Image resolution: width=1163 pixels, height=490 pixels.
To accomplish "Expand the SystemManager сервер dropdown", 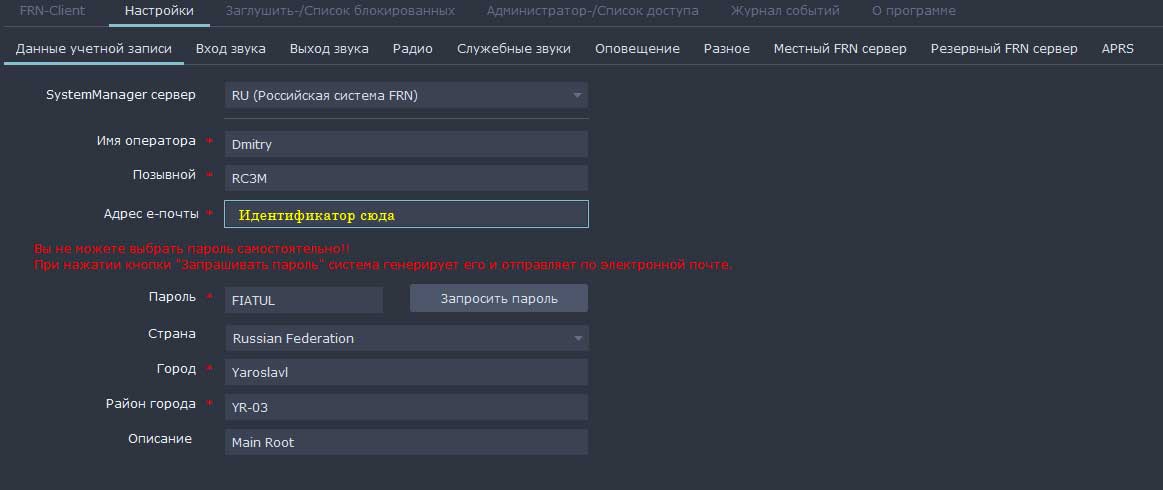I will (406, 95).
